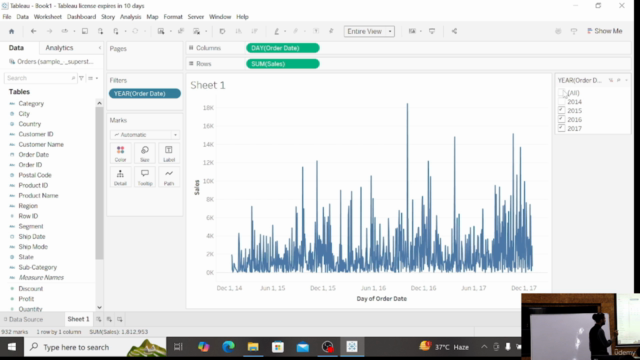
Task: Click the Windows Start button
Action: point(12,347)
